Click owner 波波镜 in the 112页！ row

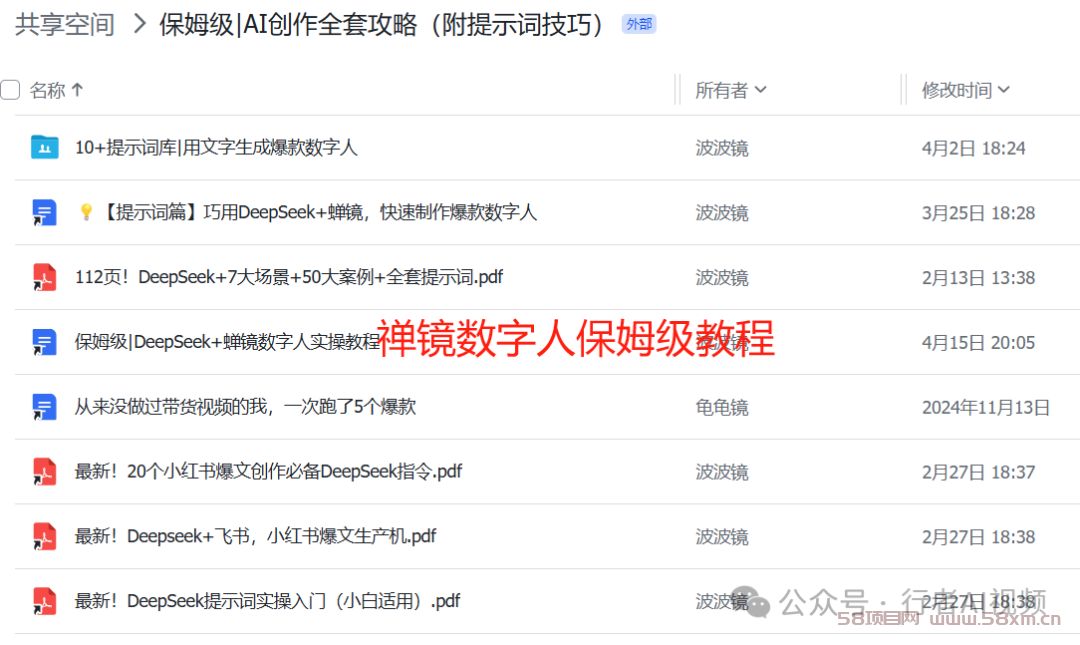click(722, 278)
